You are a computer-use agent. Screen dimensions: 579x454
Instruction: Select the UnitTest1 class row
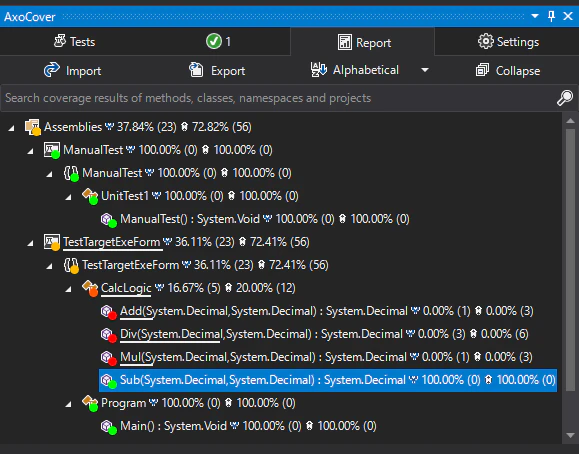coord(199,196)
